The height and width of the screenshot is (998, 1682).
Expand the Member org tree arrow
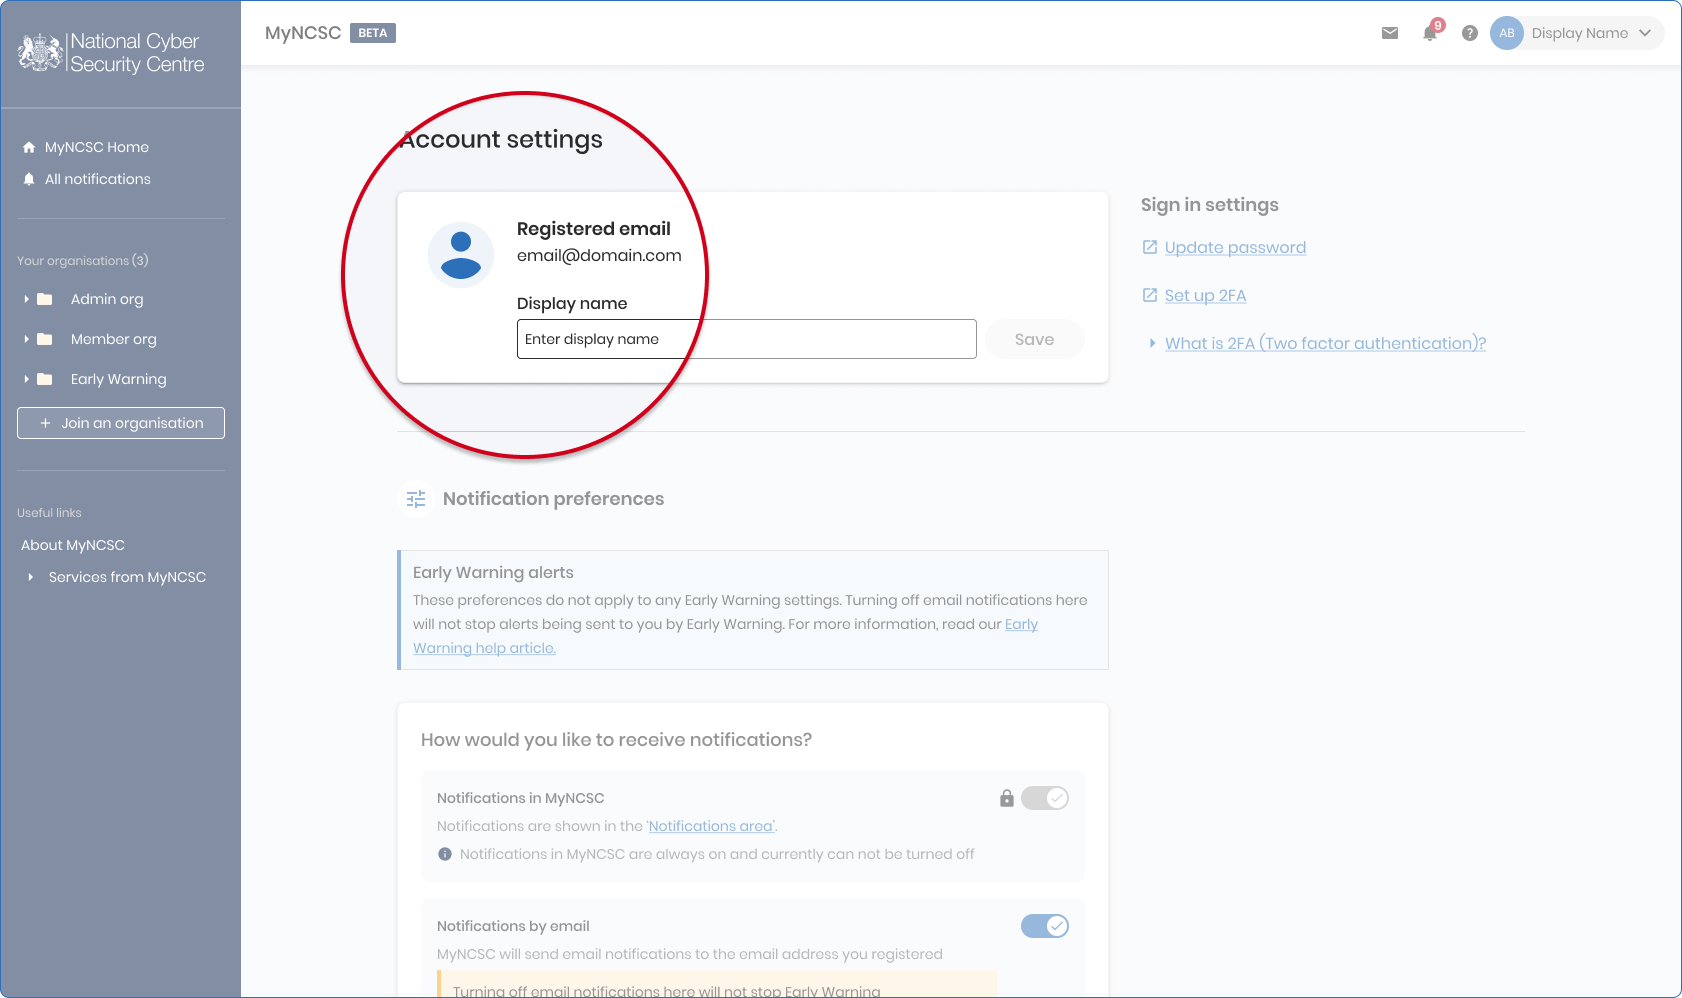point(26,339)
